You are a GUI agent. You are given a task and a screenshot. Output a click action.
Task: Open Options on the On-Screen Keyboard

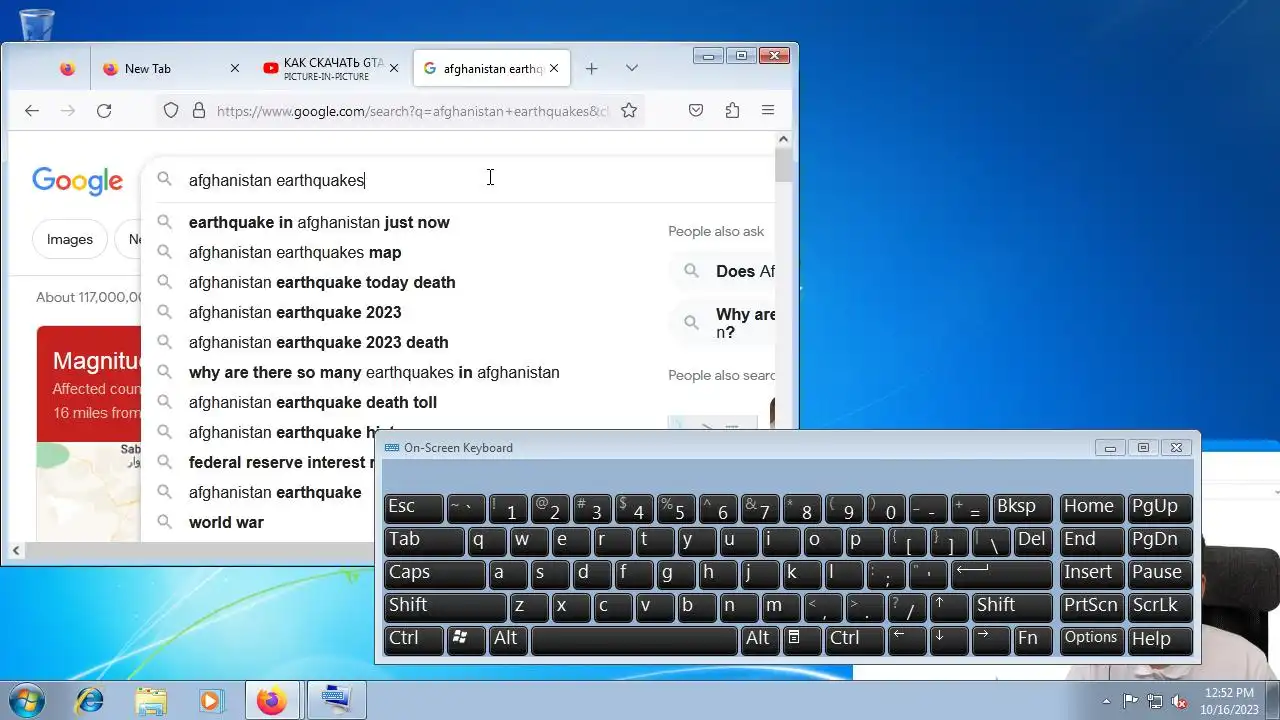pyautogui.click(x=1091, y=639)
